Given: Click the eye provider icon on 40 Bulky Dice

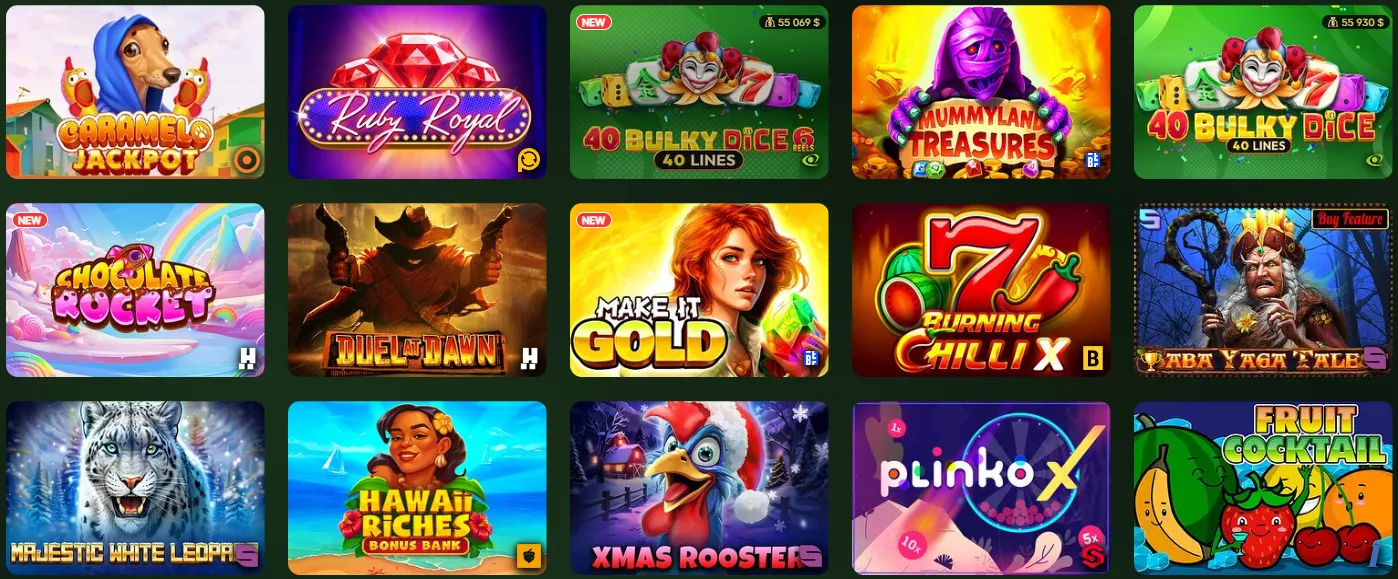Looking at the screenshot, I should pyautogui.click(x=1374, y=160).
